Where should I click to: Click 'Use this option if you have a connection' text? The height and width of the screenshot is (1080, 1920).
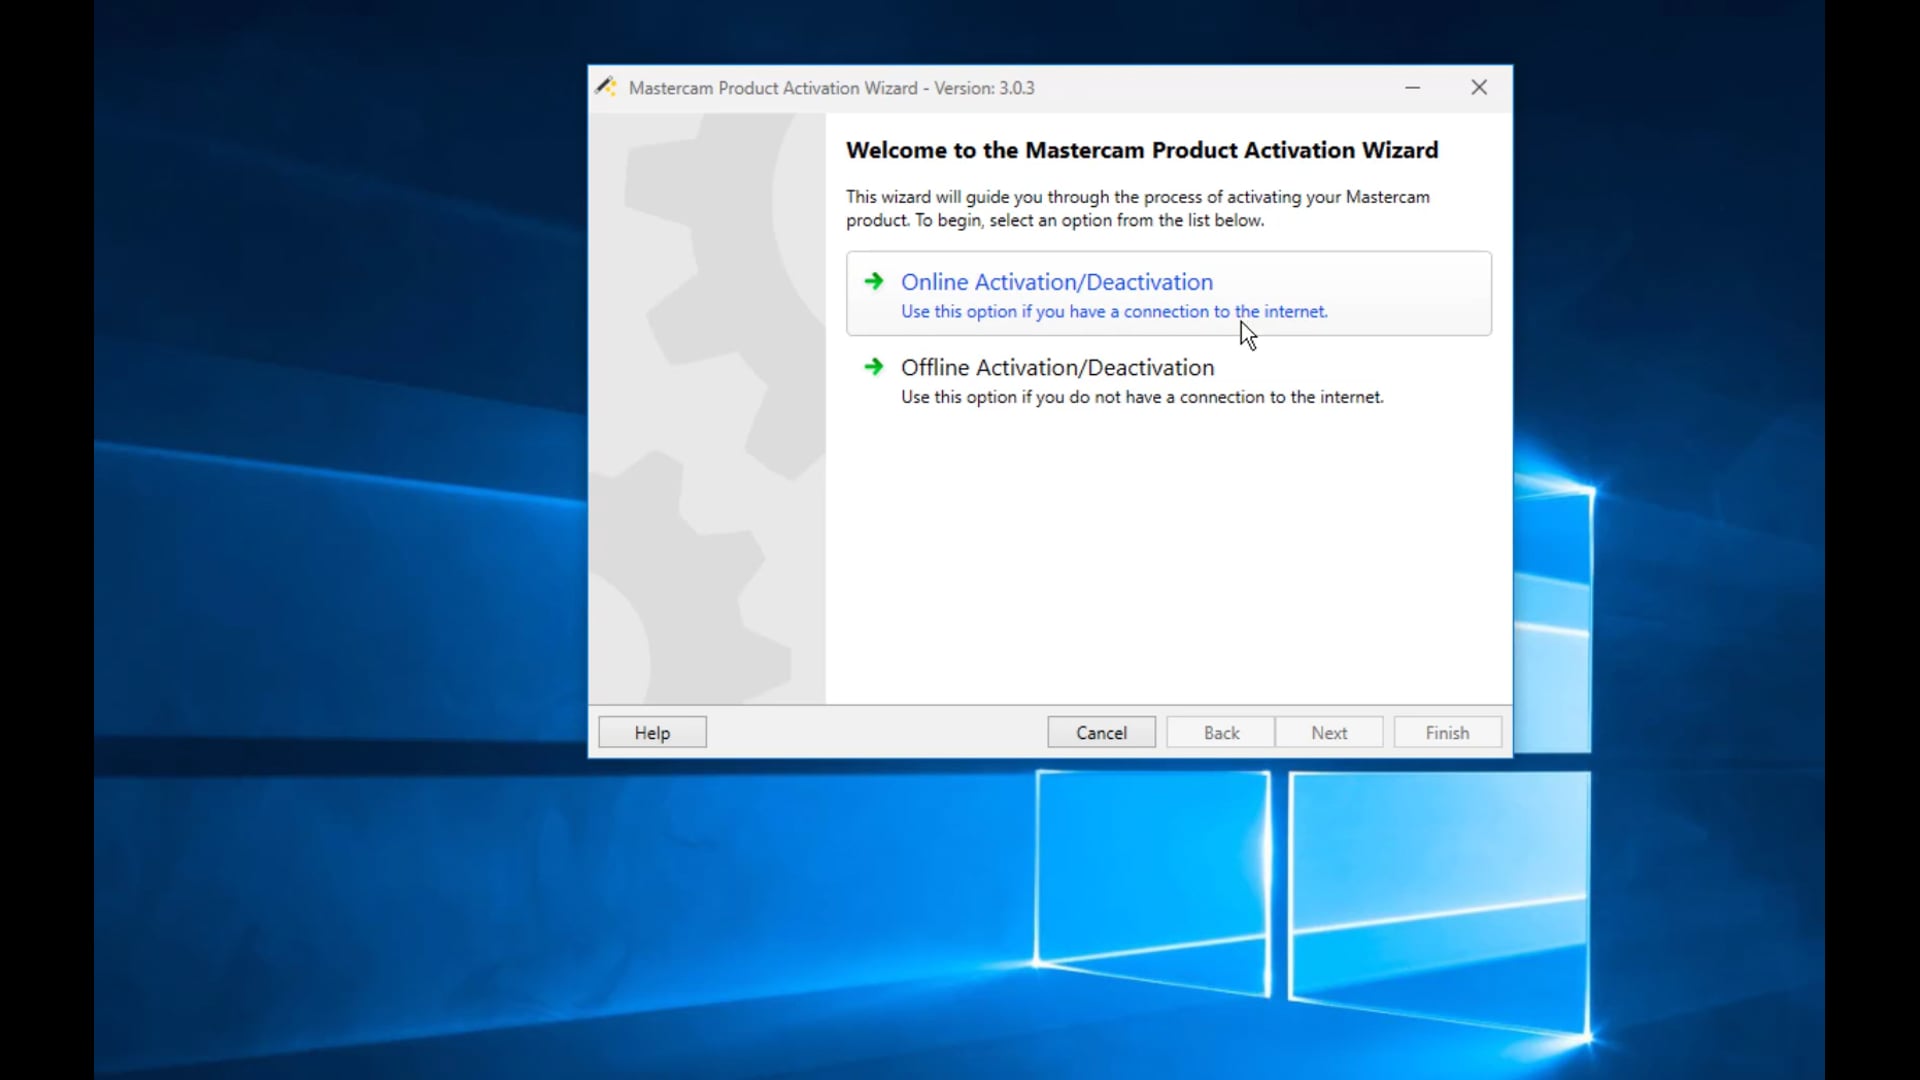click(x=1114, y=311)
